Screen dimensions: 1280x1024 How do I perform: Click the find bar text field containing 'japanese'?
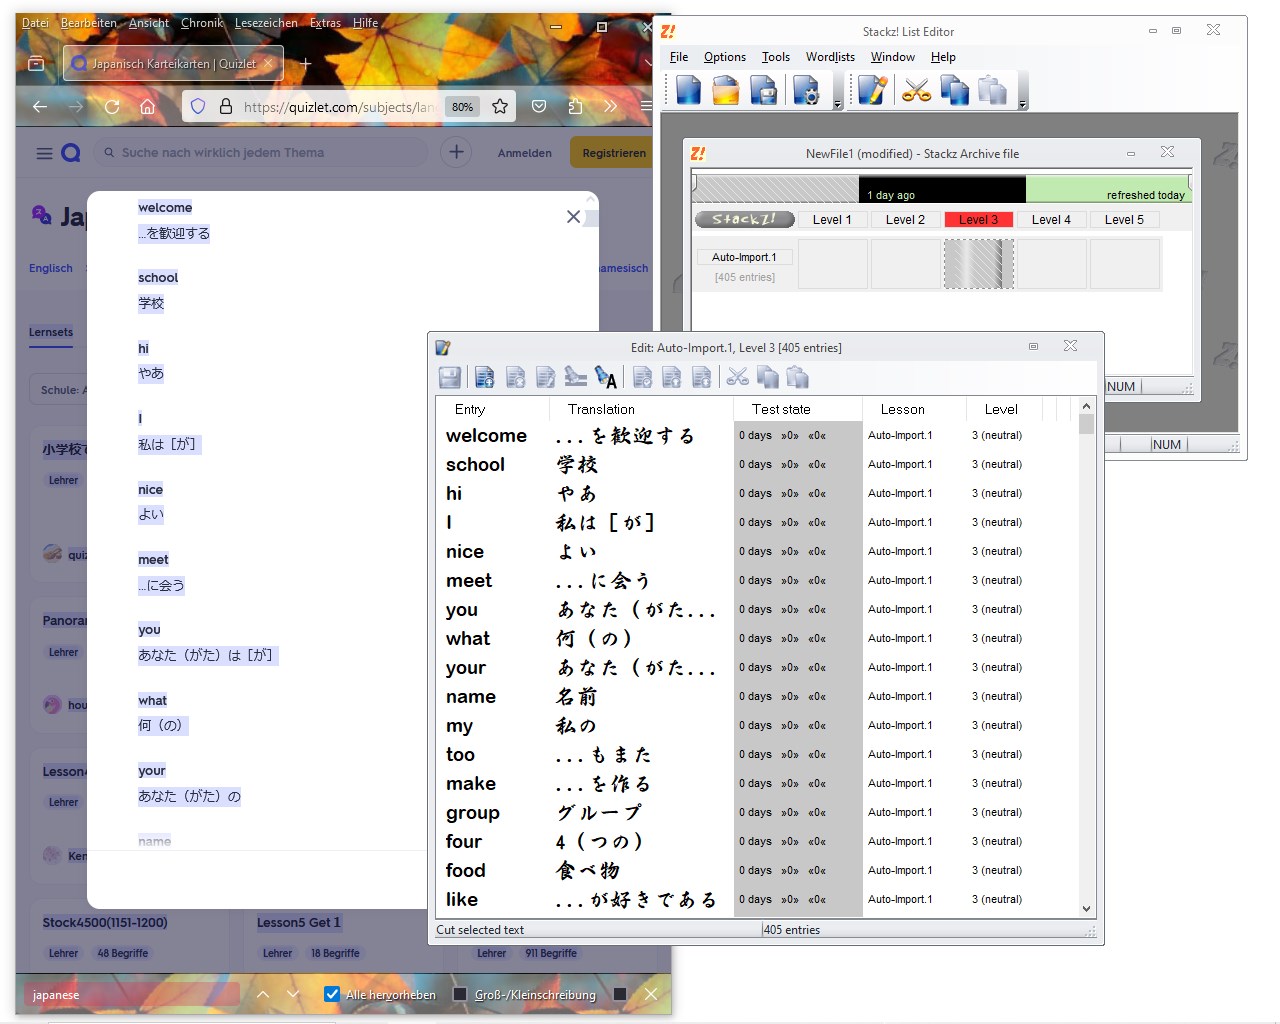click(x=133, y=995)
